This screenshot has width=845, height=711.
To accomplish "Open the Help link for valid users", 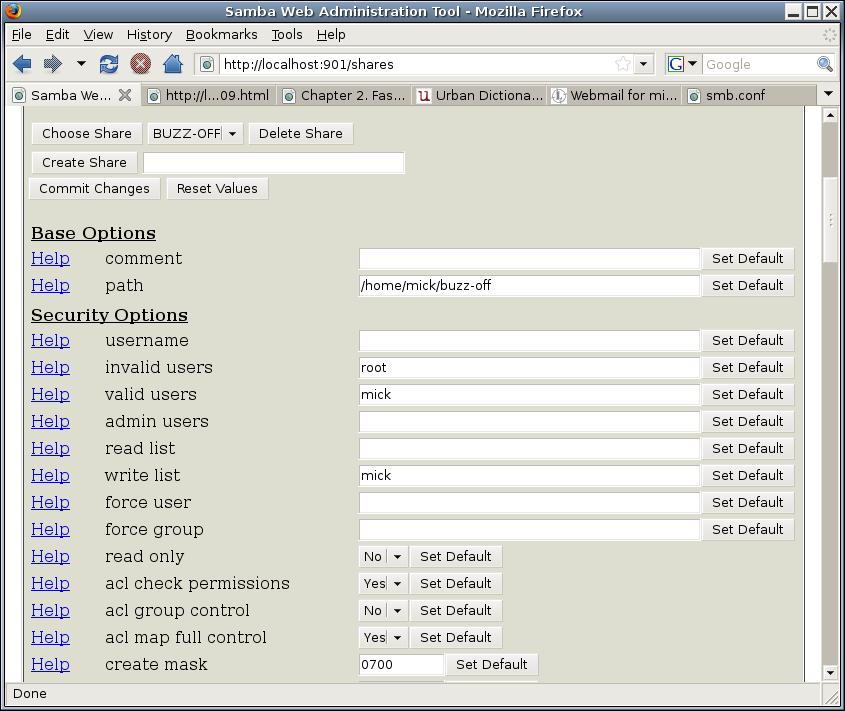I will 50,394.
